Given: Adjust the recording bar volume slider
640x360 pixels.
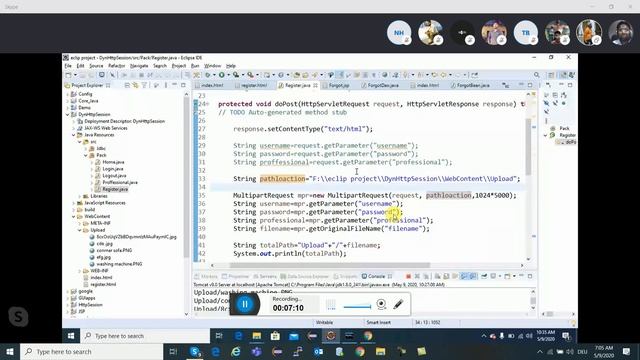Looking at the screenshot, I should pyautogui.click(x=357, y=307).
